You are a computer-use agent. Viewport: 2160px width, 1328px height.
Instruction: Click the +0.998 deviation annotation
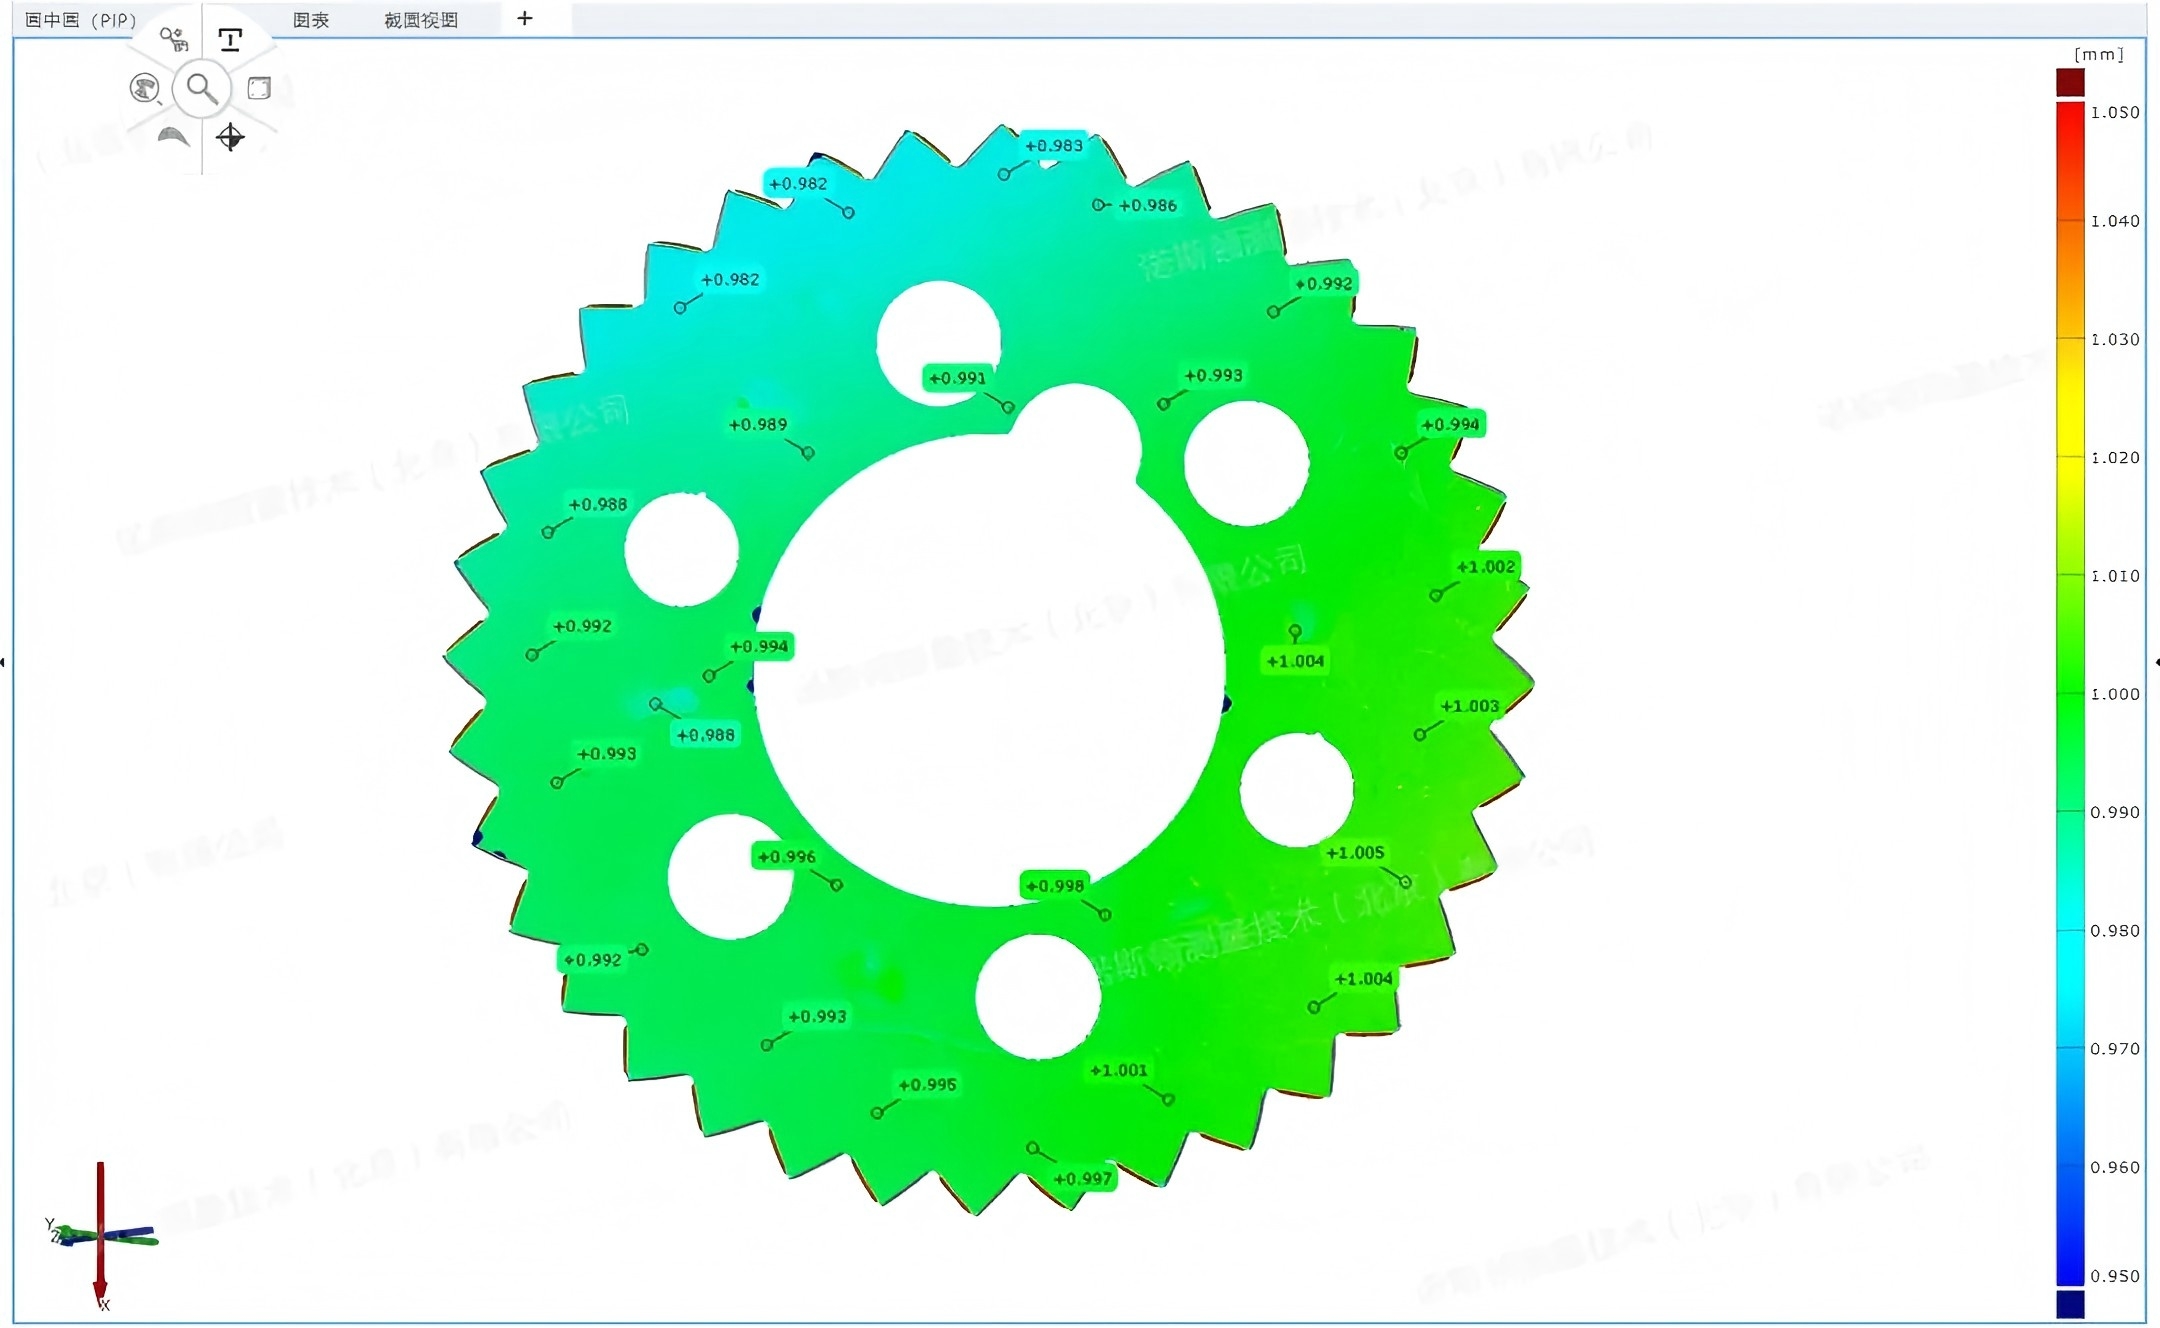[x=1055, y=886]
